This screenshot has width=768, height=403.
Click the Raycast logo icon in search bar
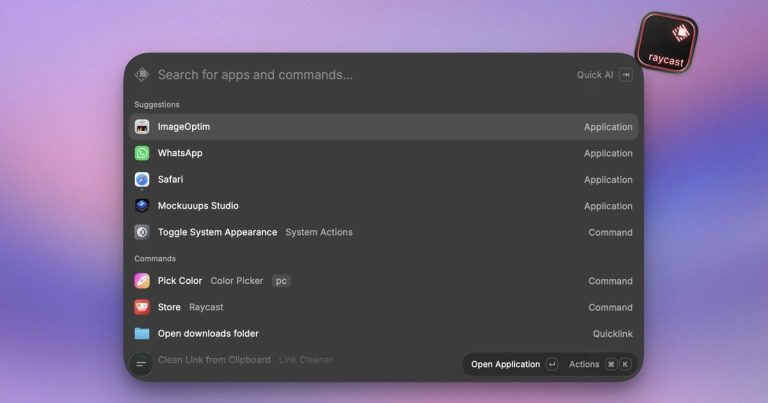(142, 74)
